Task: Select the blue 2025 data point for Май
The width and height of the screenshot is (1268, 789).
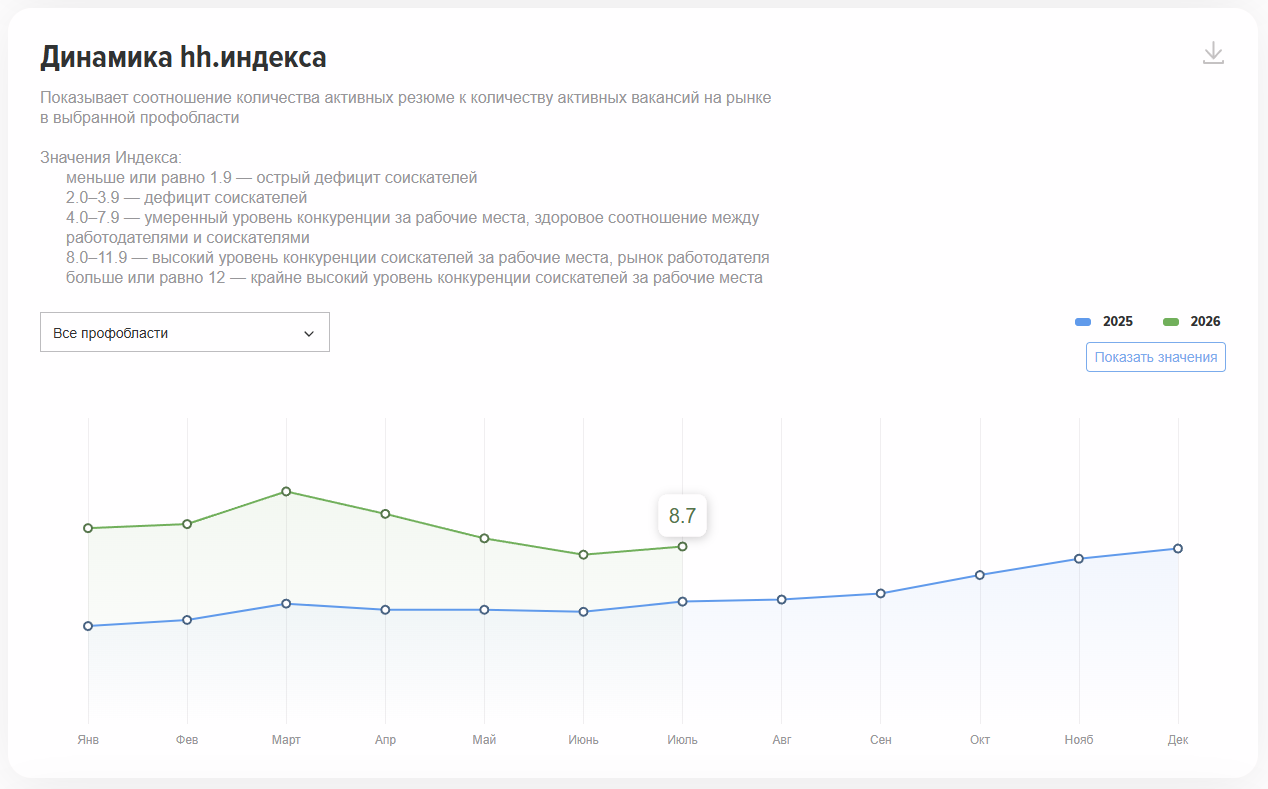Action: tap(484, 610)
